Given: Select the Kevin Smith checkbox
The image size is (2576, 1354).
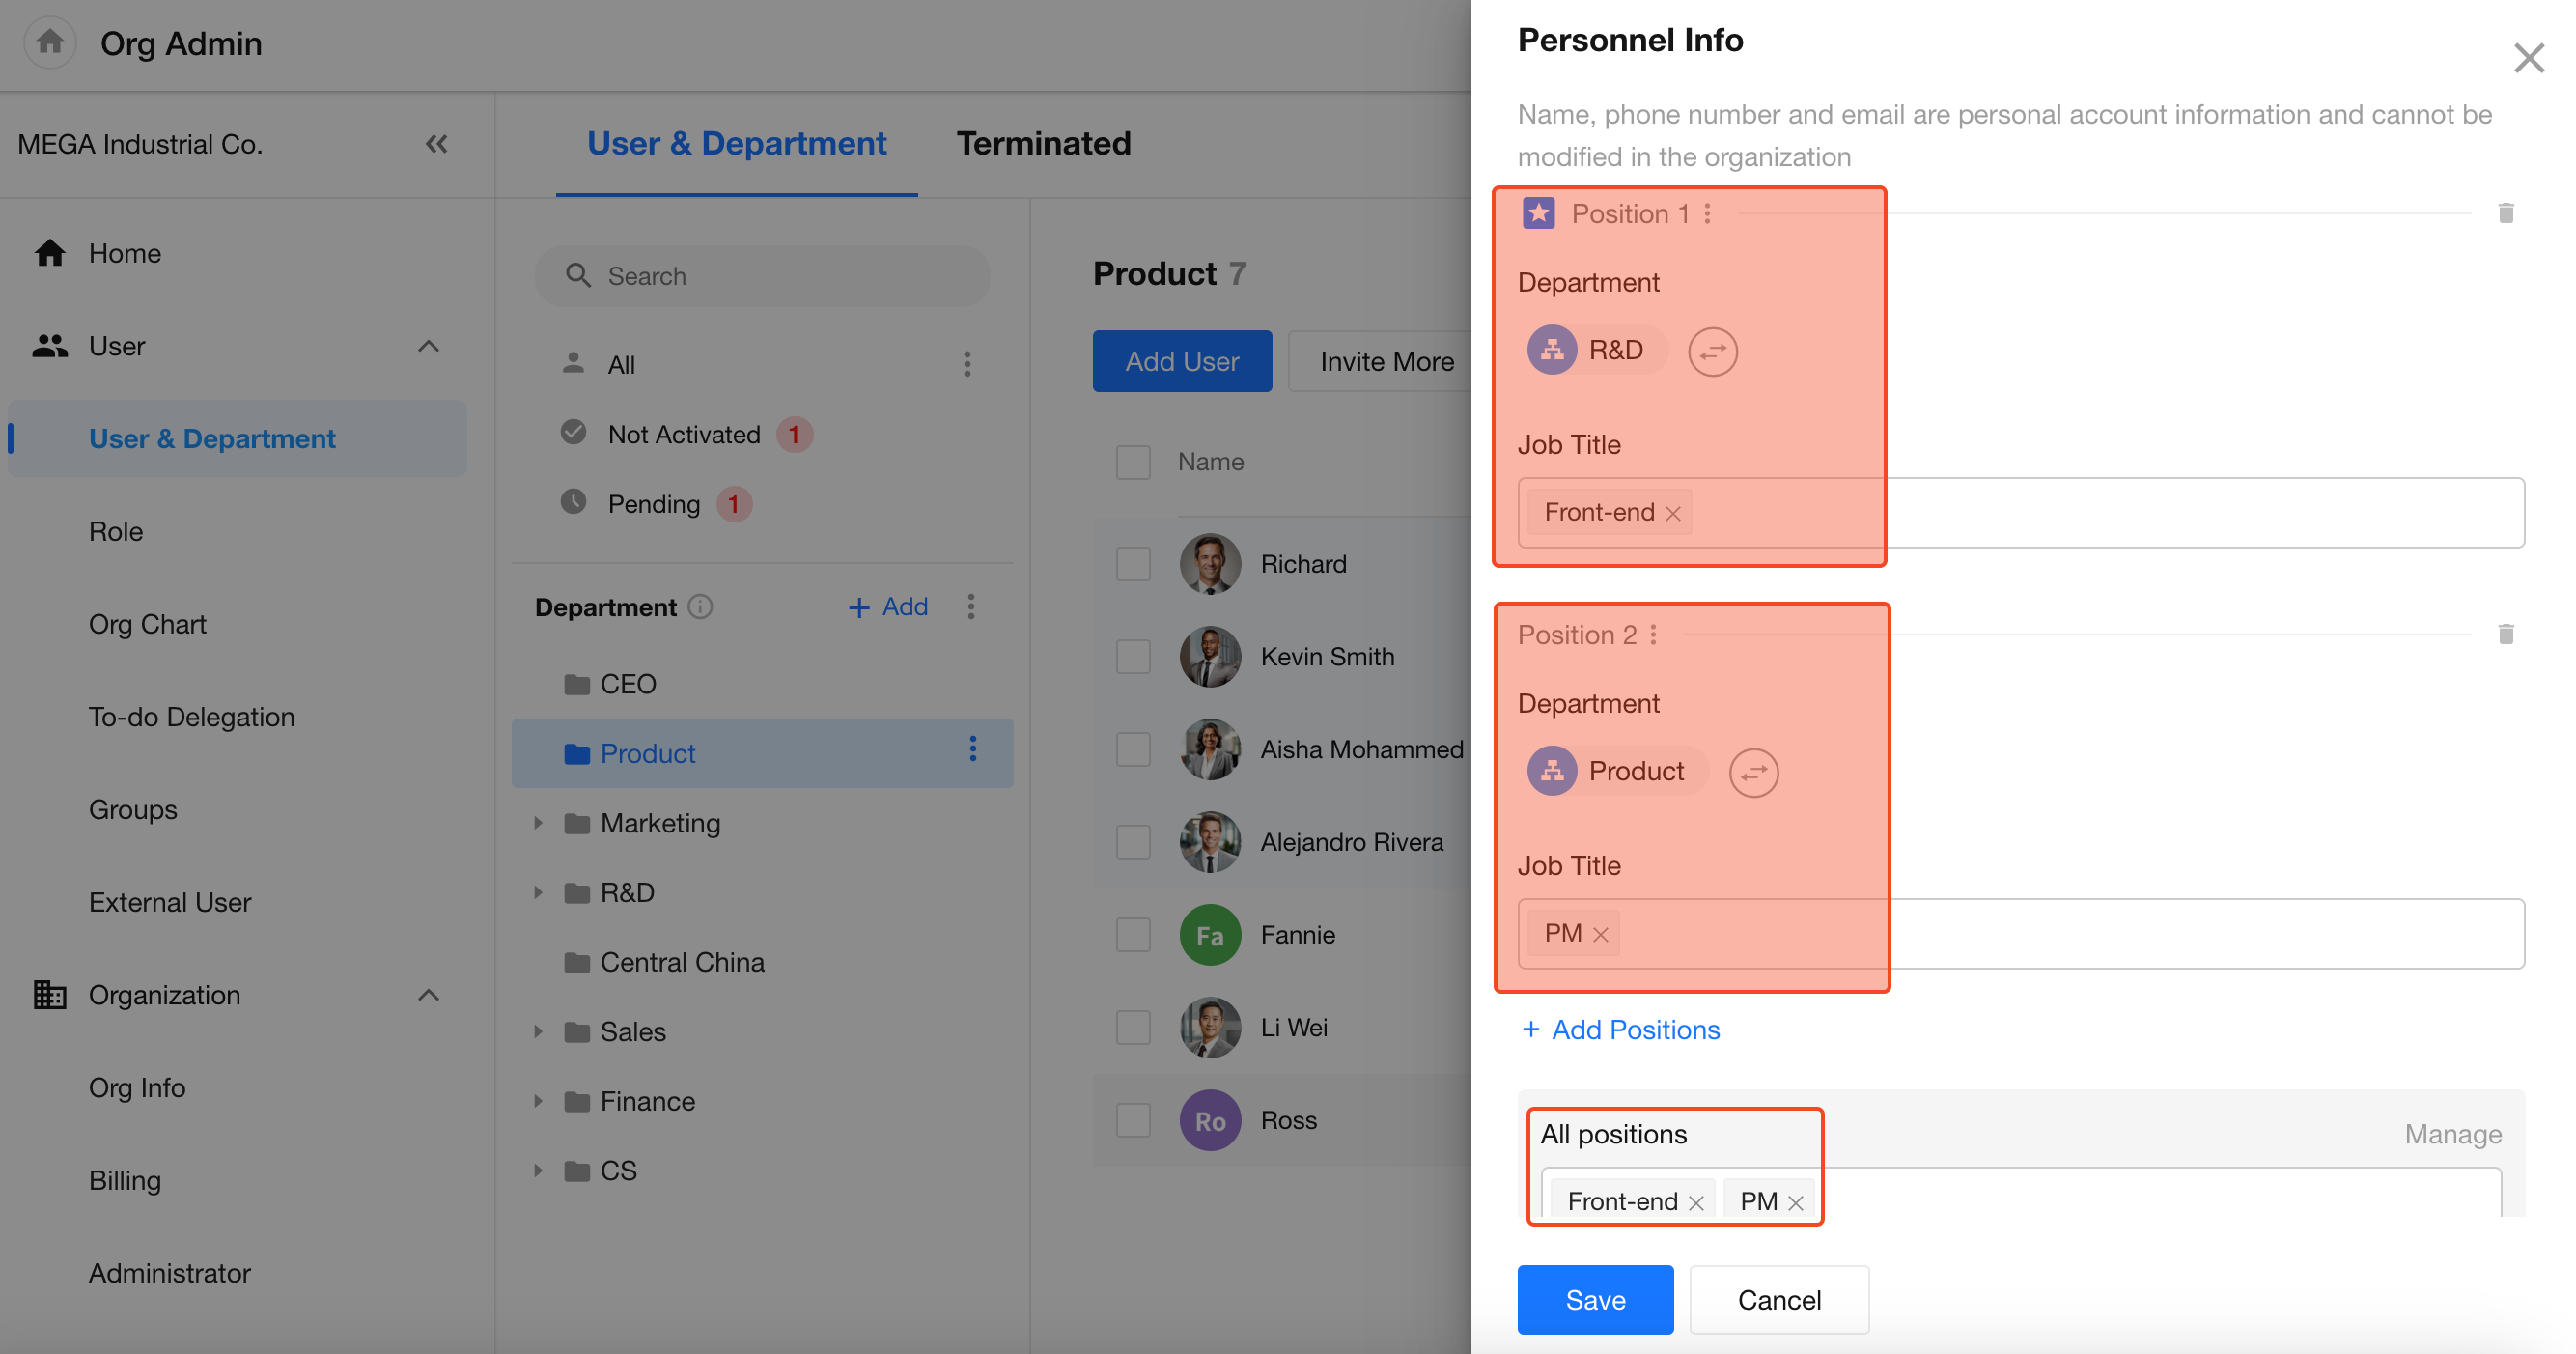Looking at the screenshot, I should click(x=1133, y=657).
